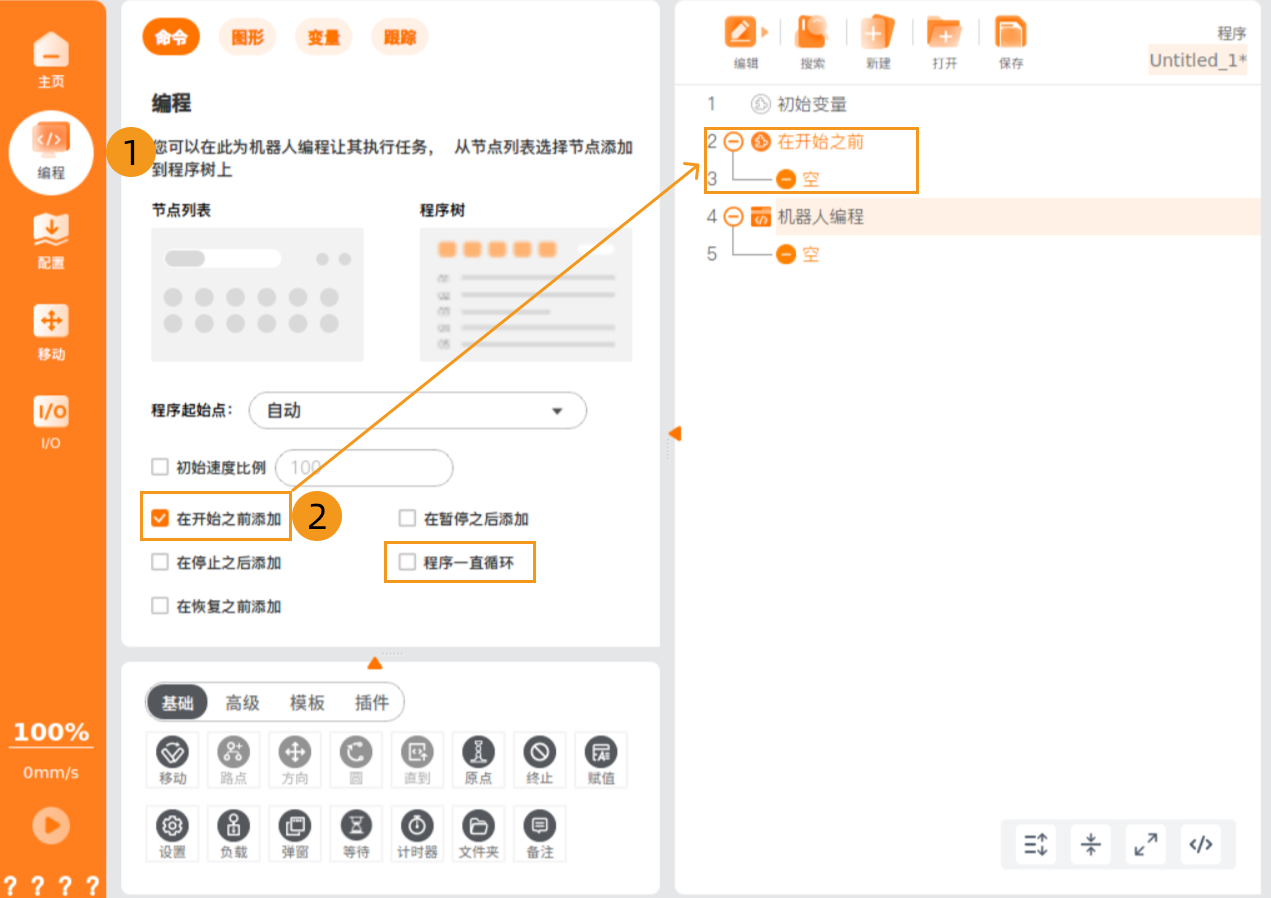Add a 设置 set node
This screenshot has width=1271, height=898.
[x=172, y=834]
